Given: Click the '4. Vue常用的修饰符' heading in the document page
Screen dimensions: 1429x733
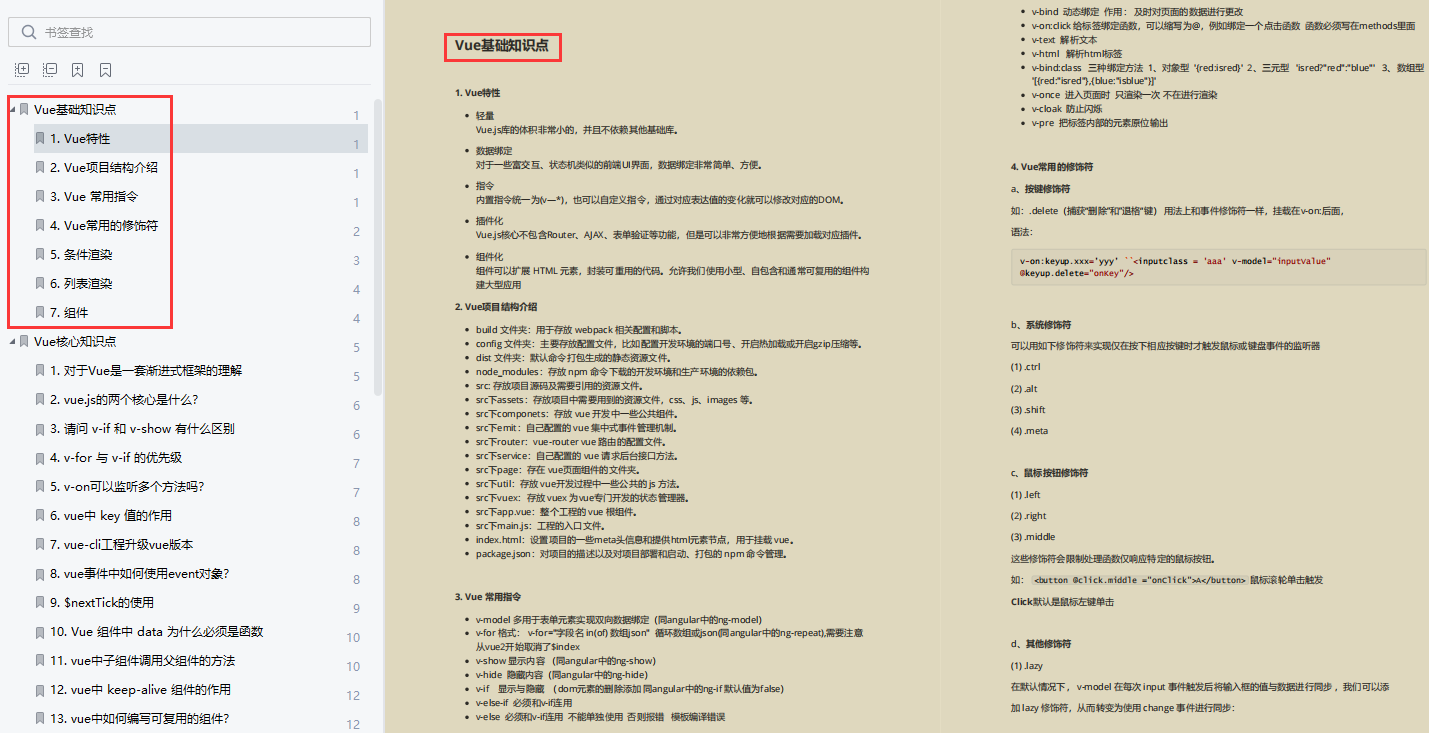Looking at the screenshot, I should 1051,166.
